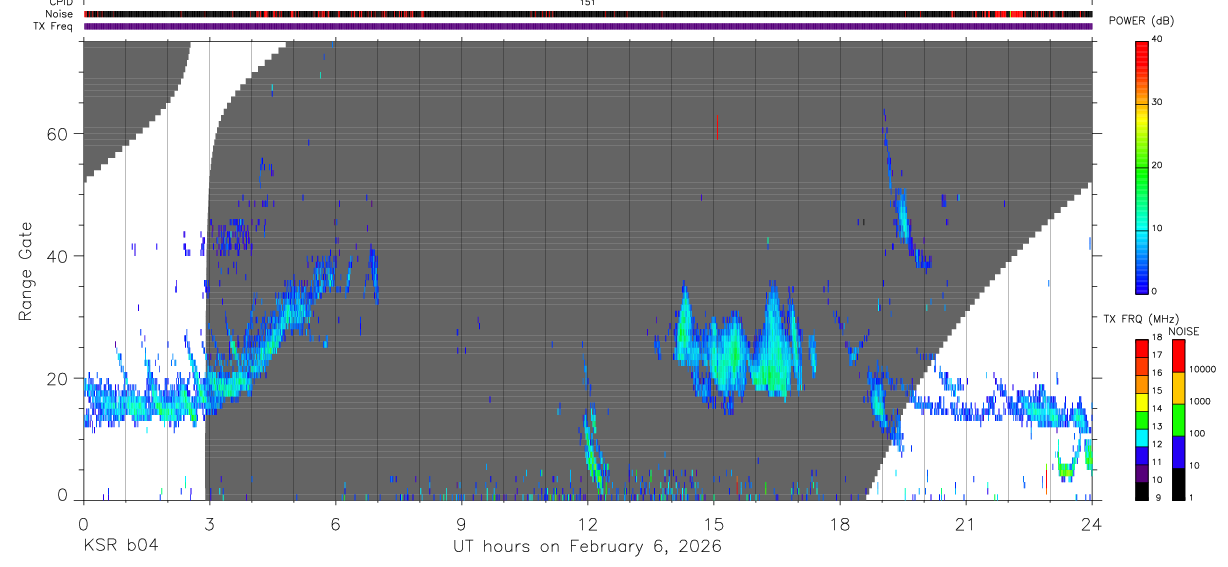Viewport: 1228px width, 567px height.
Task: Click the cyan block of TX FRQ scale
Action: pos(1141,438)
